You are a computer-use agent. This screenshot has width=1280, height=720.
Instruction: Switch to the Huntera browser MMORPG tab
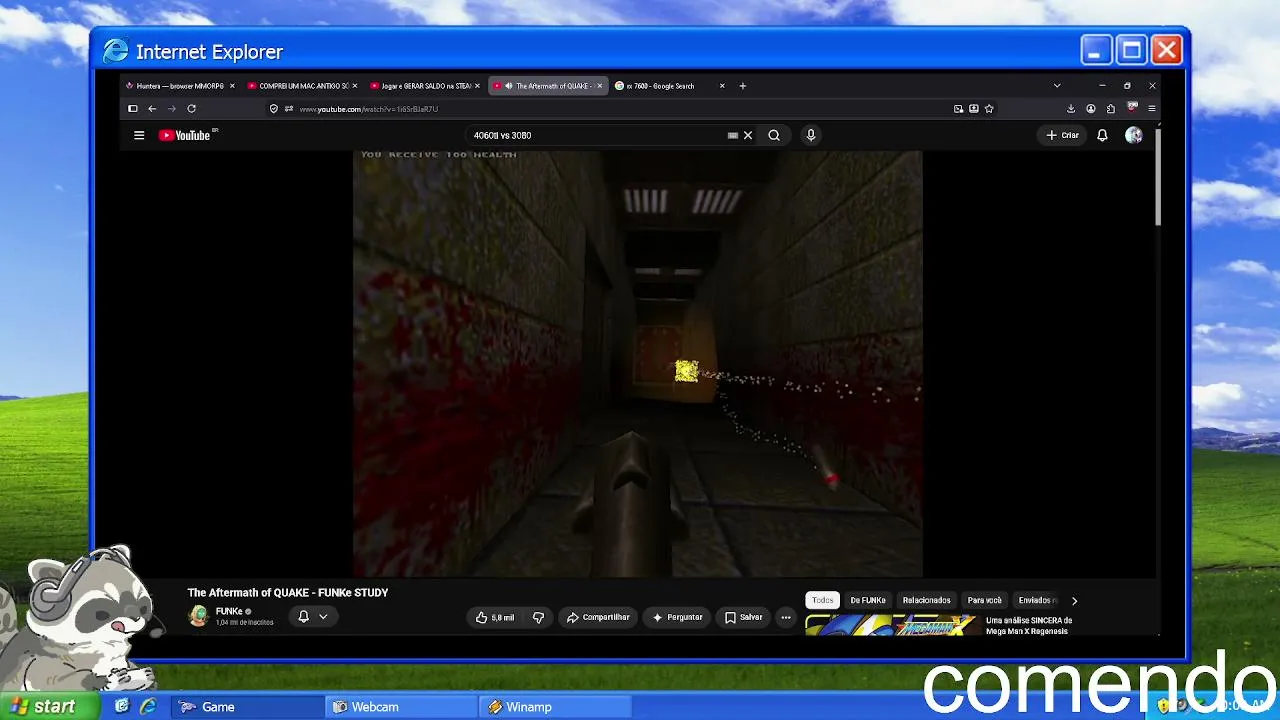pyautogui.click(x=180, y=86)
